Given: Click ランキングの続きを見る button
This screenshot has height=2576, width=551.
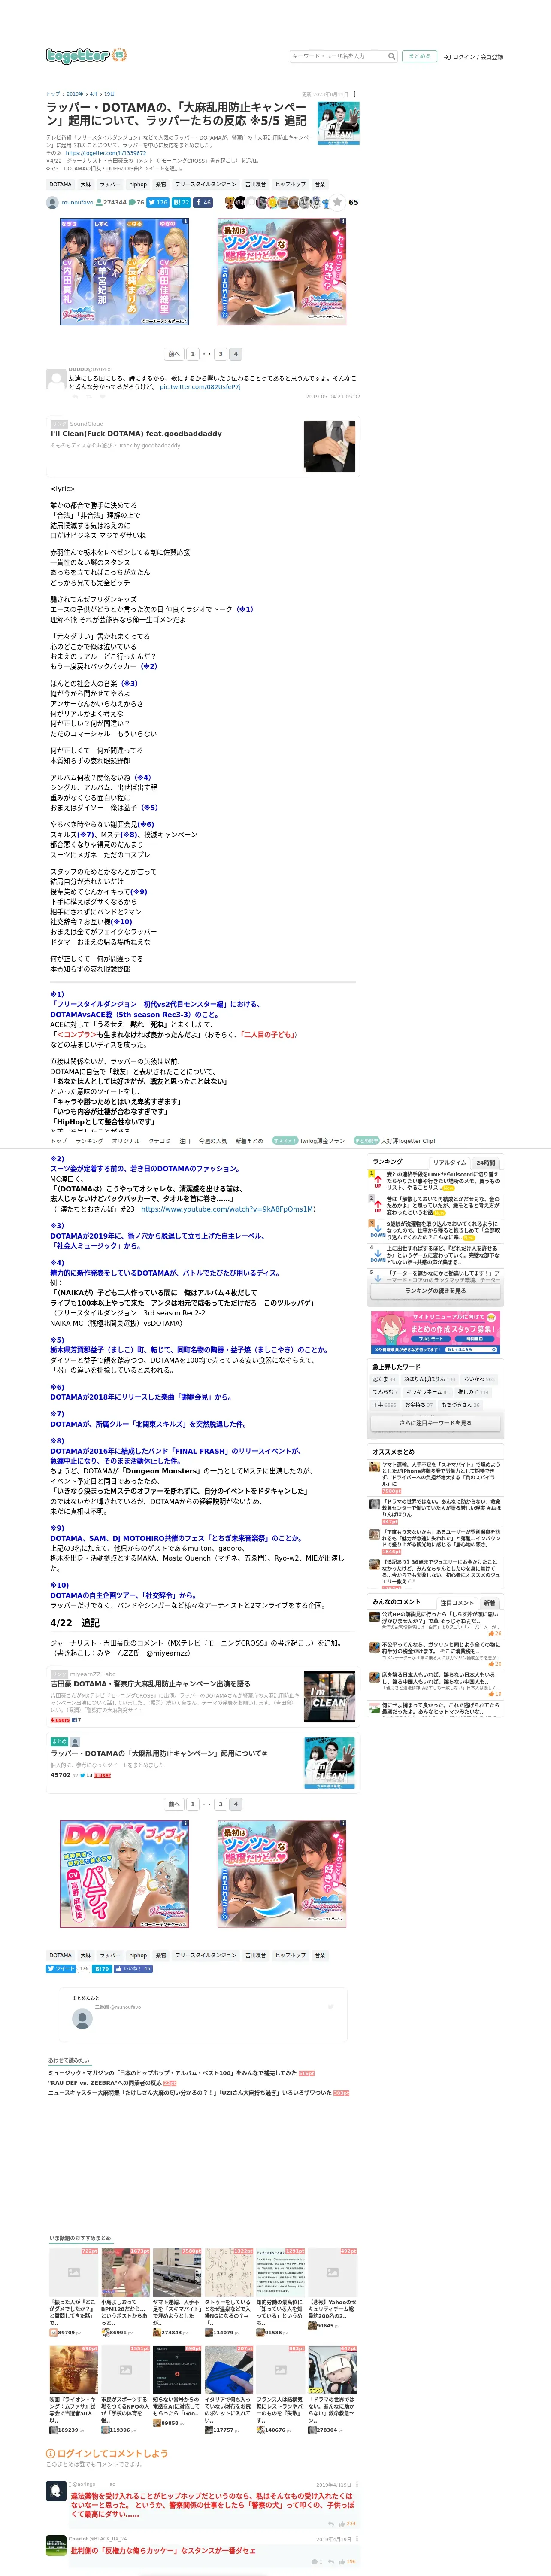Looking at the screenshot, I should pyautogui.click(x=436, y=1291).
